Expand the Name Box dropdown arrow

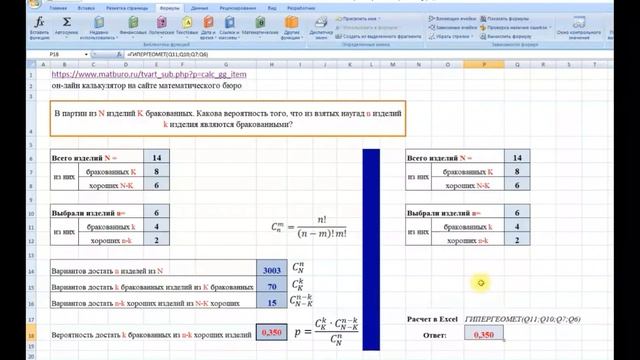point(86,54)
